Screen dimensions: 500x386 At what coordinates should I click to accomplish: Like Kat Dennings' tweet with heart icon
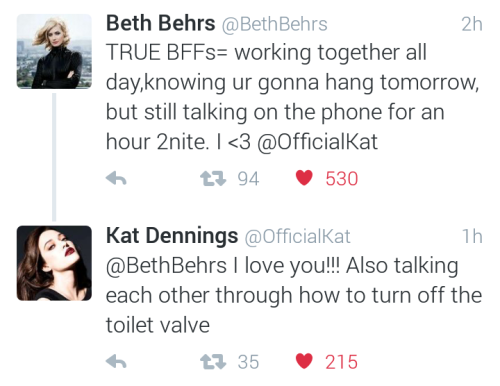304,361
